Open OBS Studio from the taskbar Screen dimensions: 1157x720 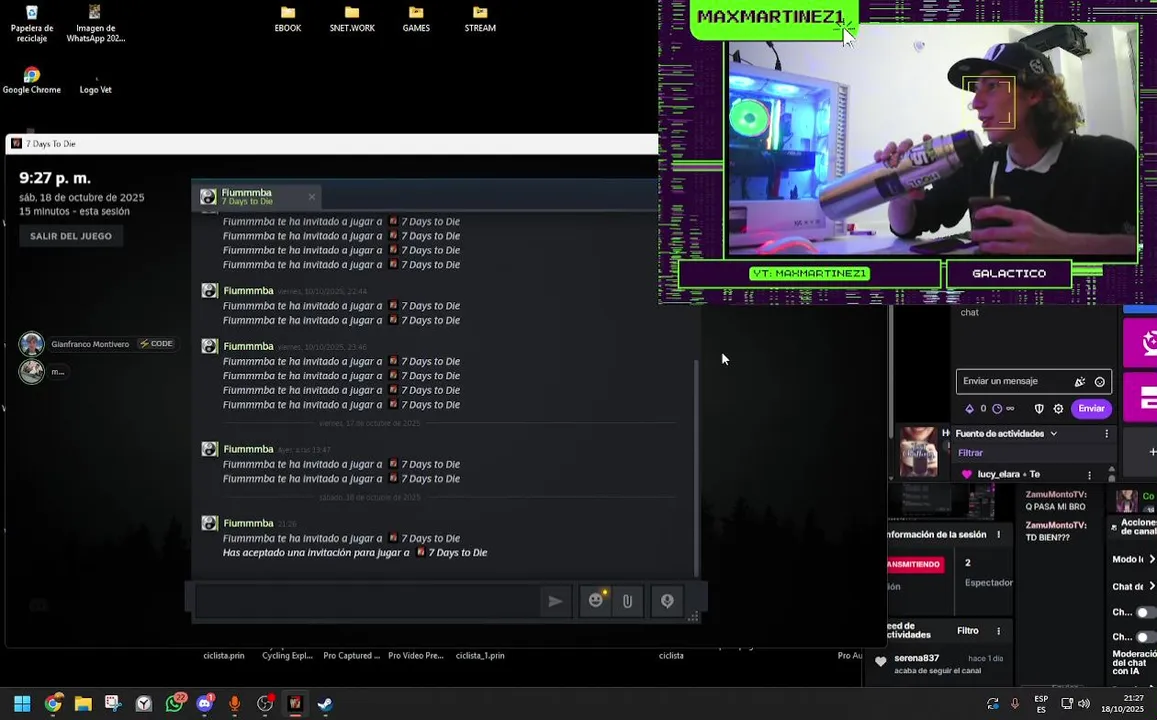pos(265,704)
